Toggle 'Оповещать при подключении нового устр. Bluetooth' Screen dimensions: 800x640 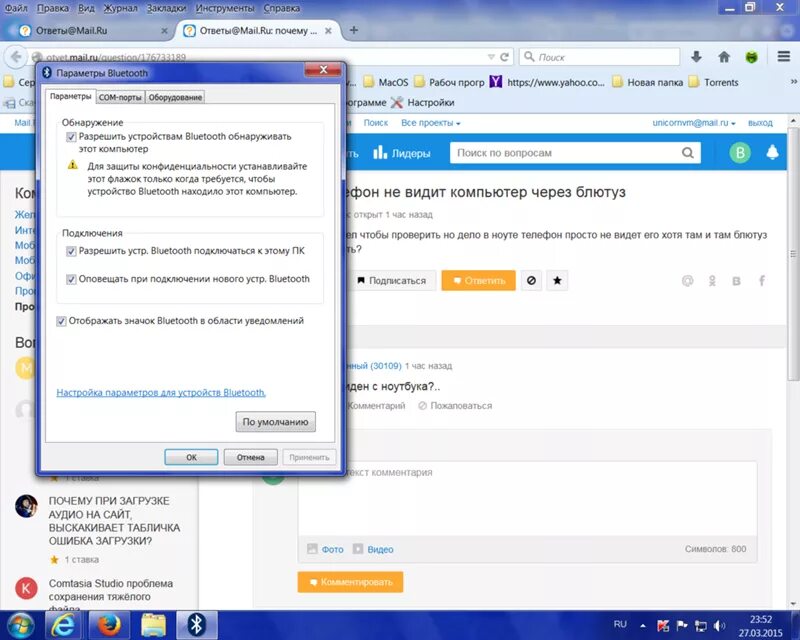click(71, 279)
